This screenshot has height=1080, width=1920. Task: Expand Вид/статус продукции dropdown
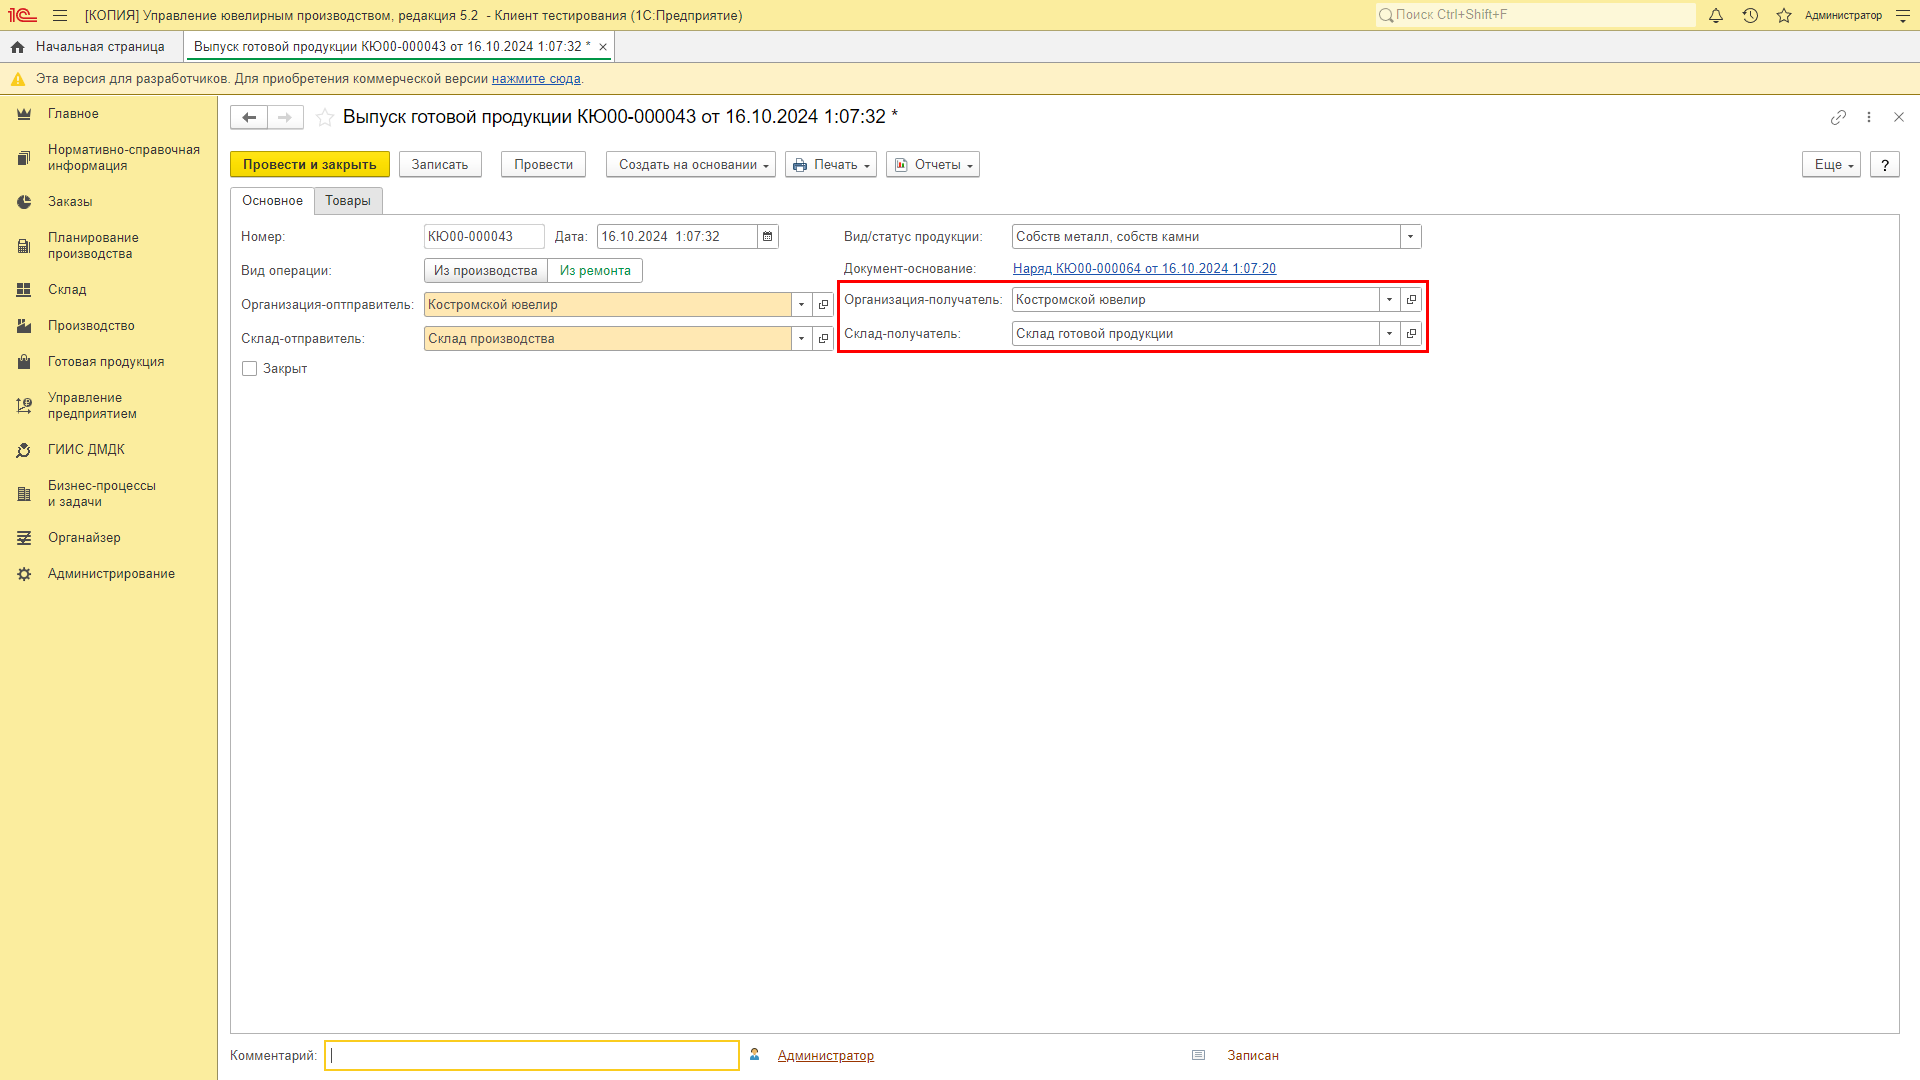[x=1410, y=237]
